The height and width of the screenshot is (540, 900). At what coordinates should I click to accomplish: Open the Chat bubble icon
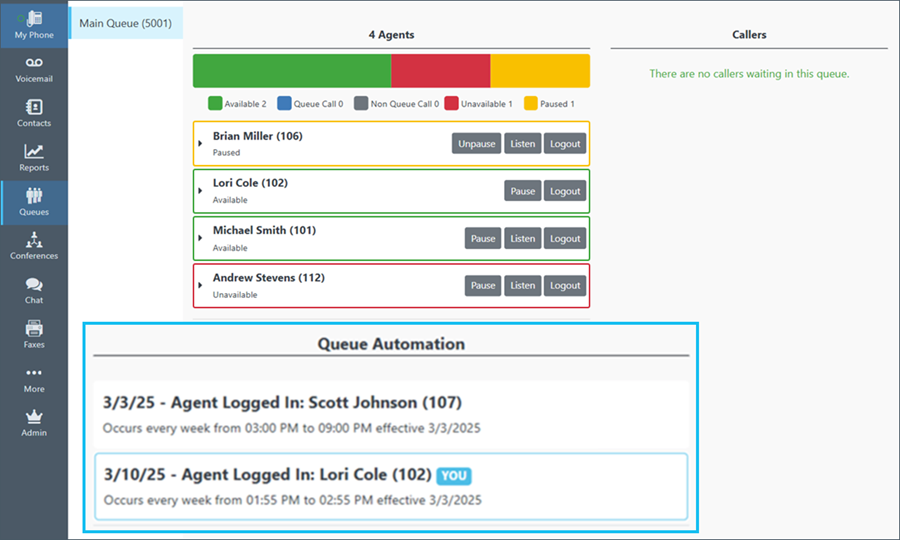click(x=34, y=290)
